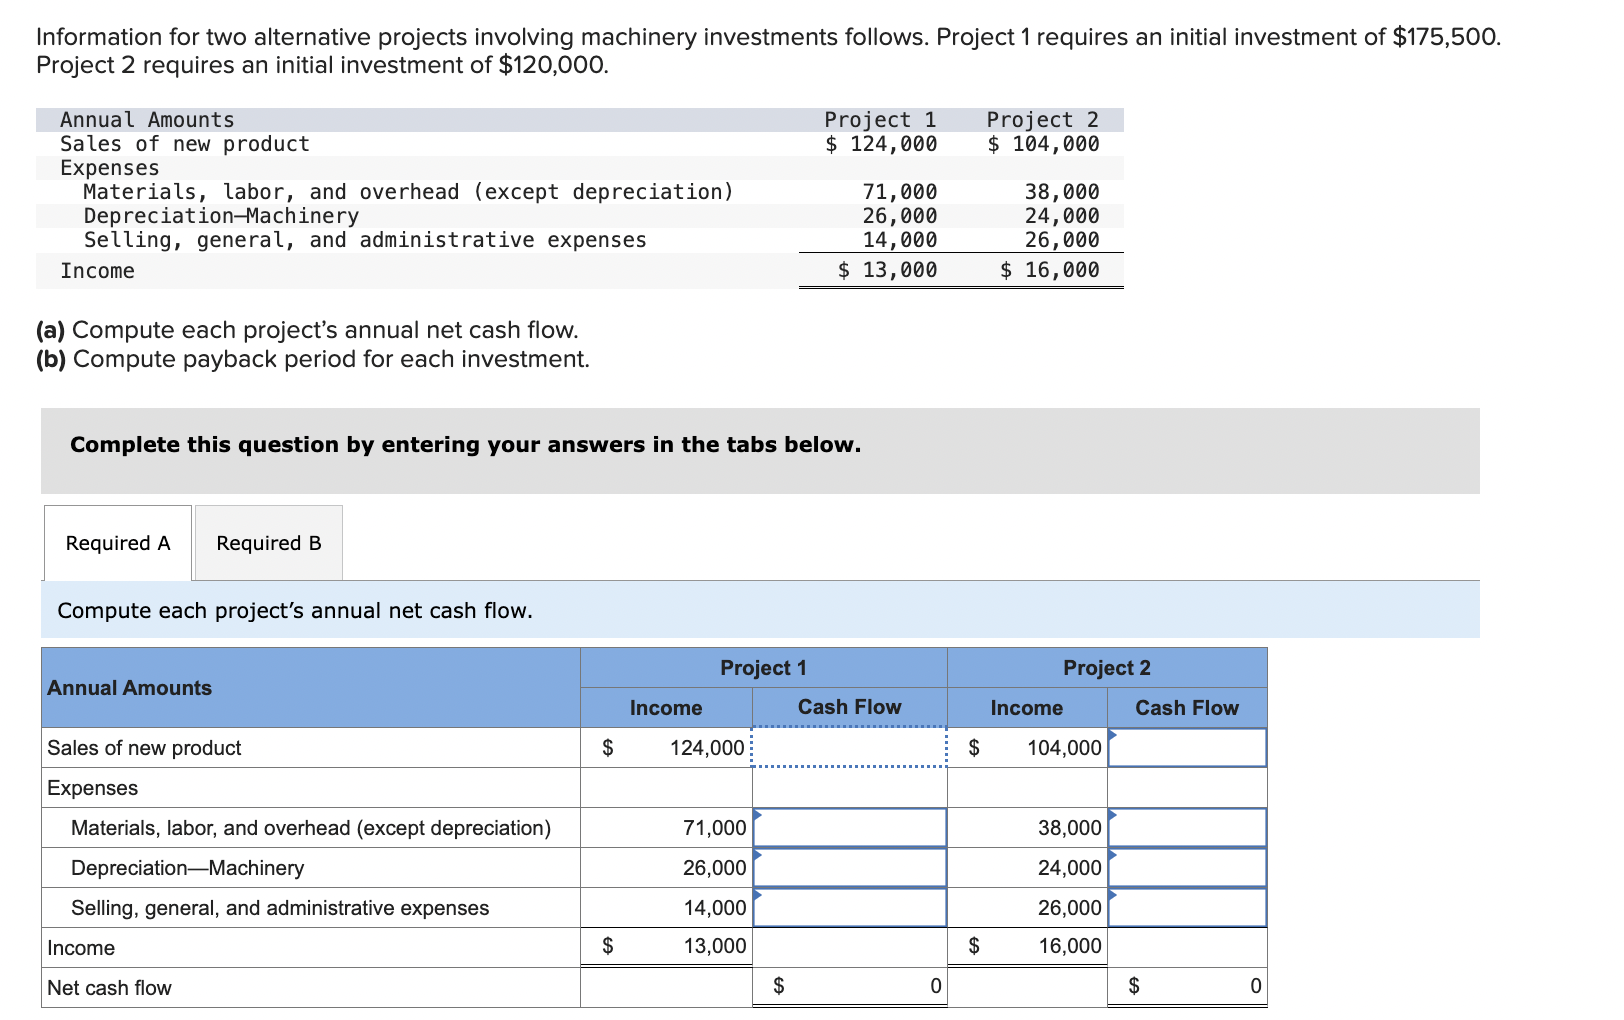Click the Project 1 column header
Viewport: 1624px width, 1020px height.
tap(763, 668)
